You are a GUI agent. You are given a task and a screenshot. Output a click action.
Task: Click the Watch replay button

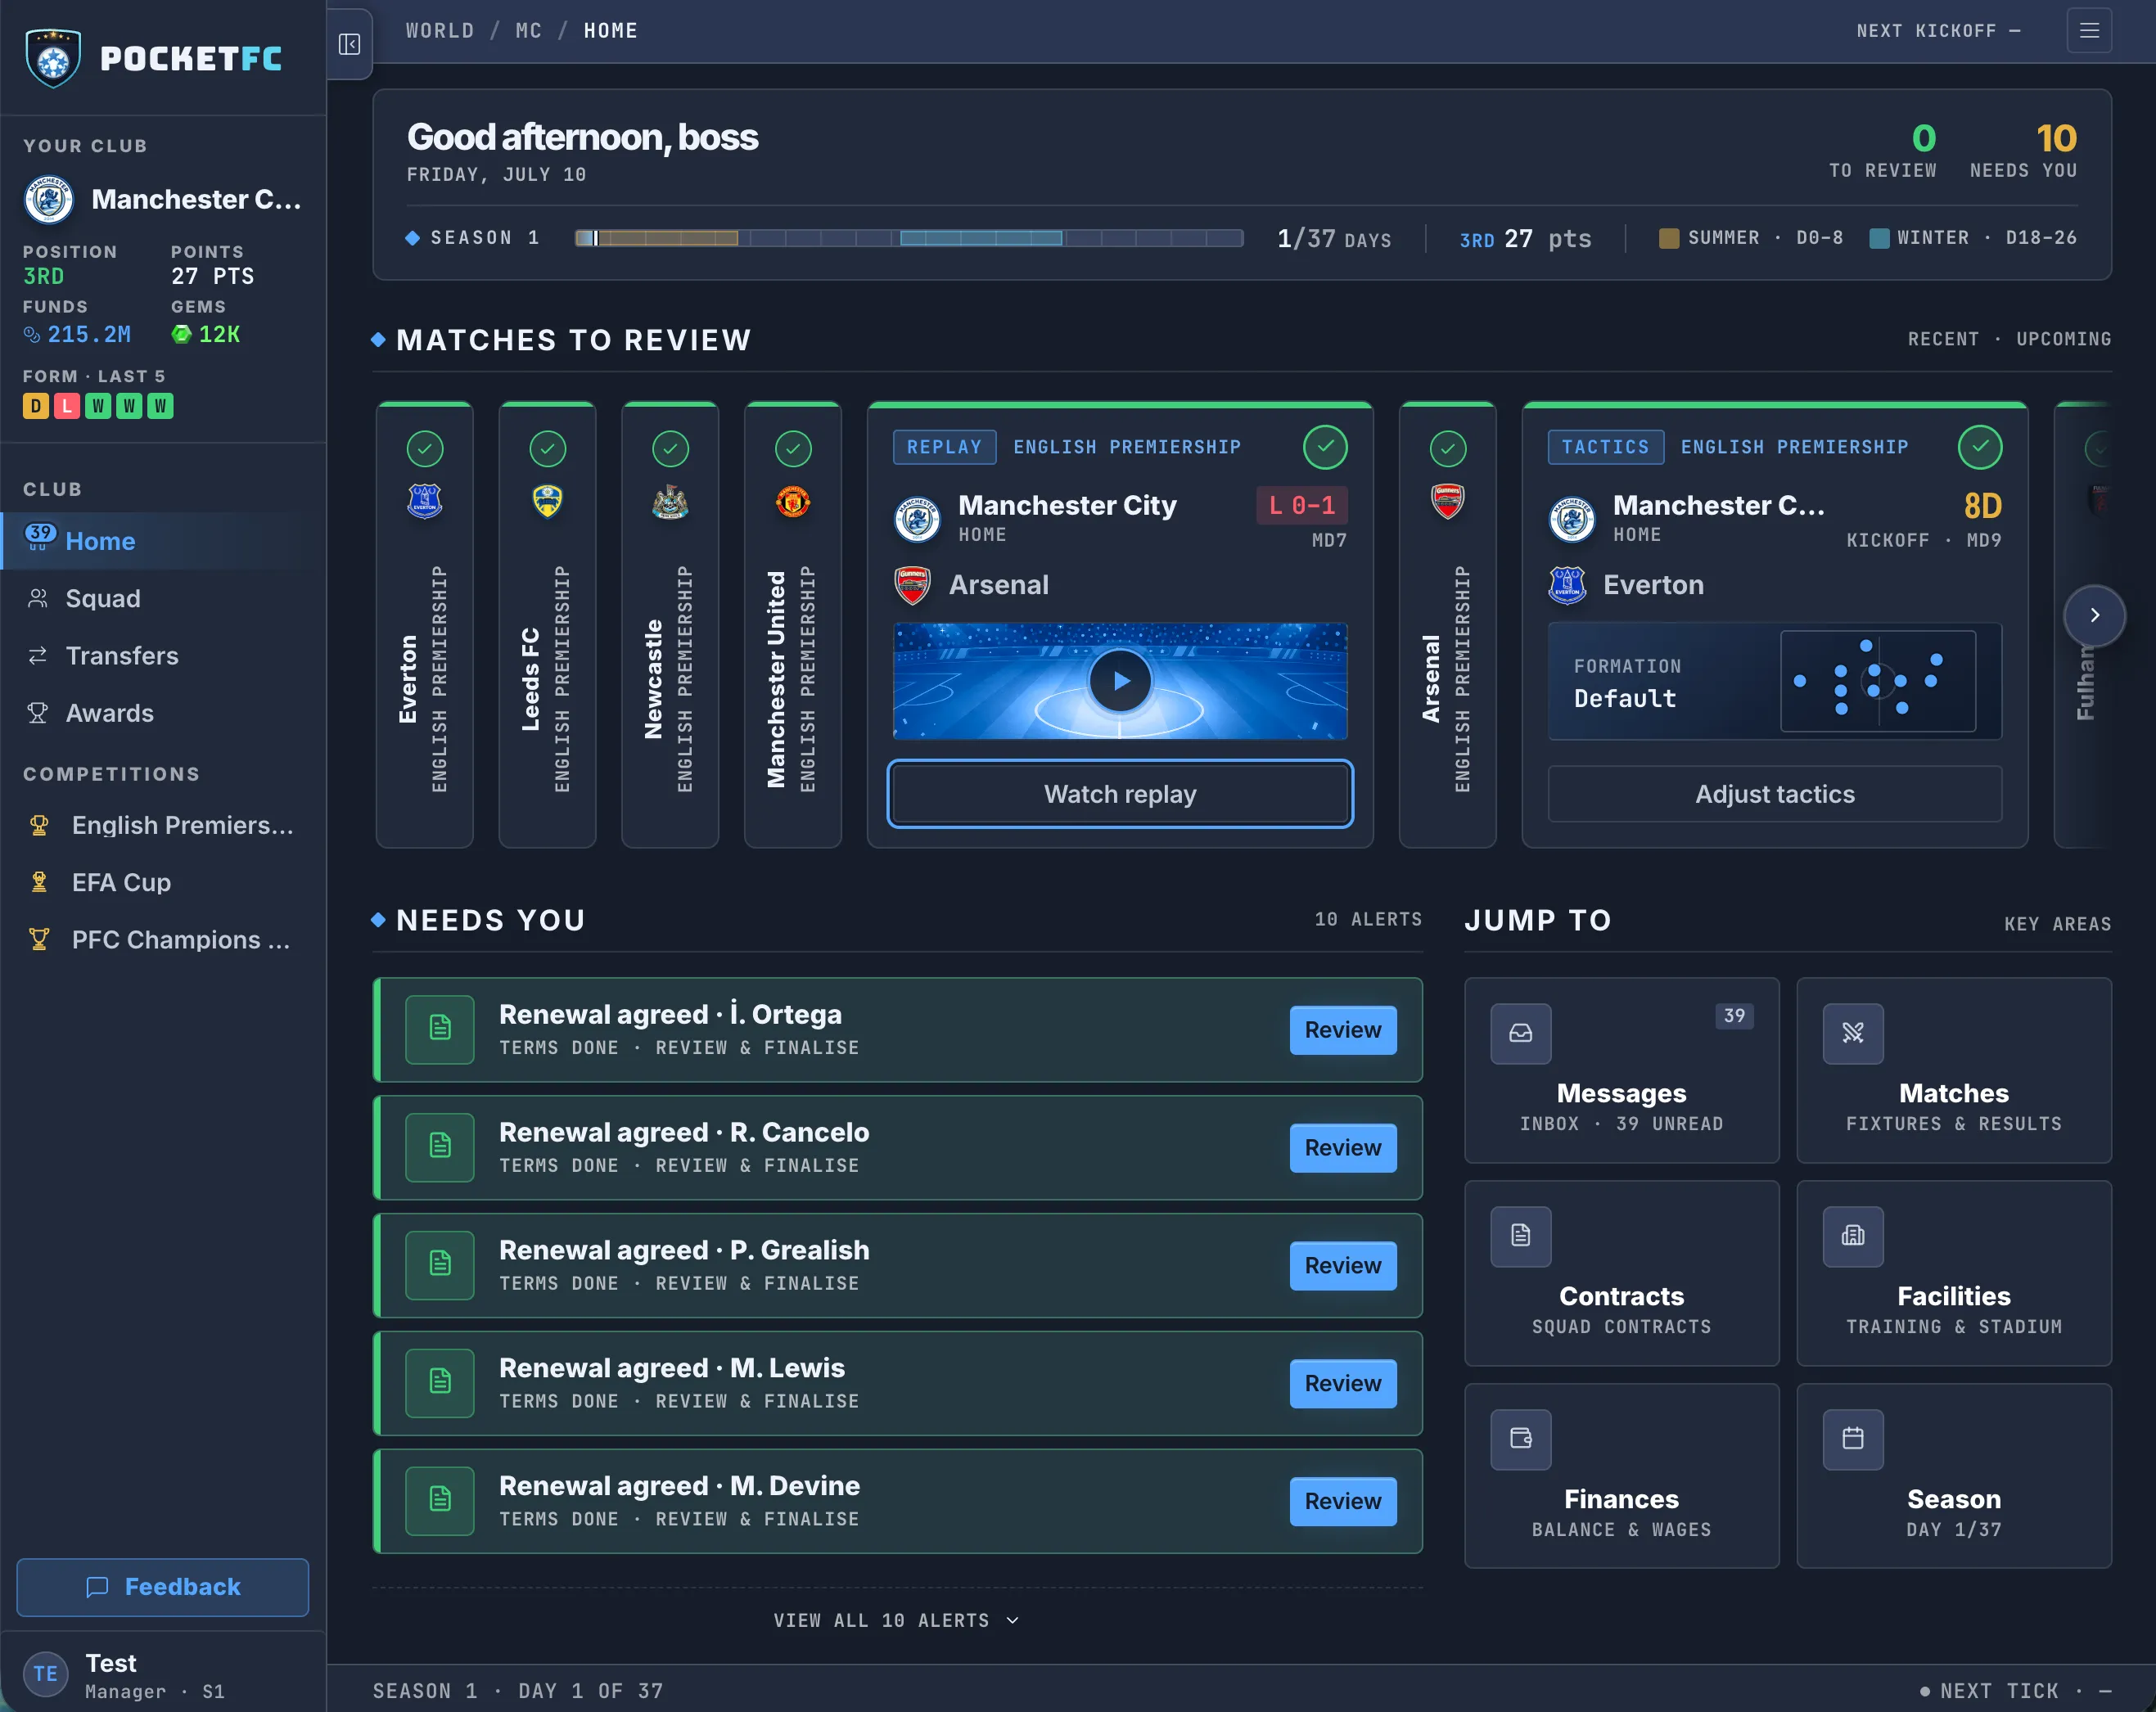[1120, 794]
